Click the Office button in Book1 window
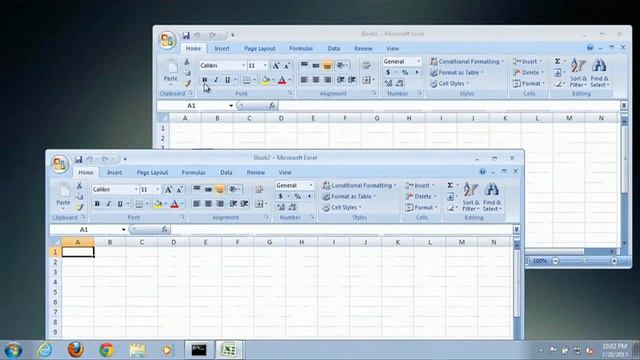This screenshot has width=640, height=360. point(167,40)
